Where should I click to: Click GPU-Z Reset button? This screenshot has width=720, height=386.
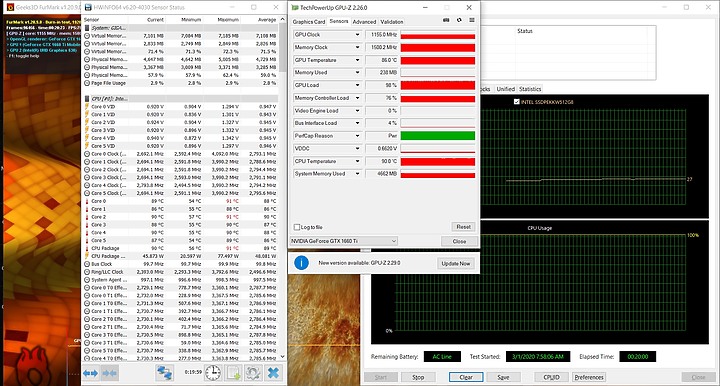[463, 227]
